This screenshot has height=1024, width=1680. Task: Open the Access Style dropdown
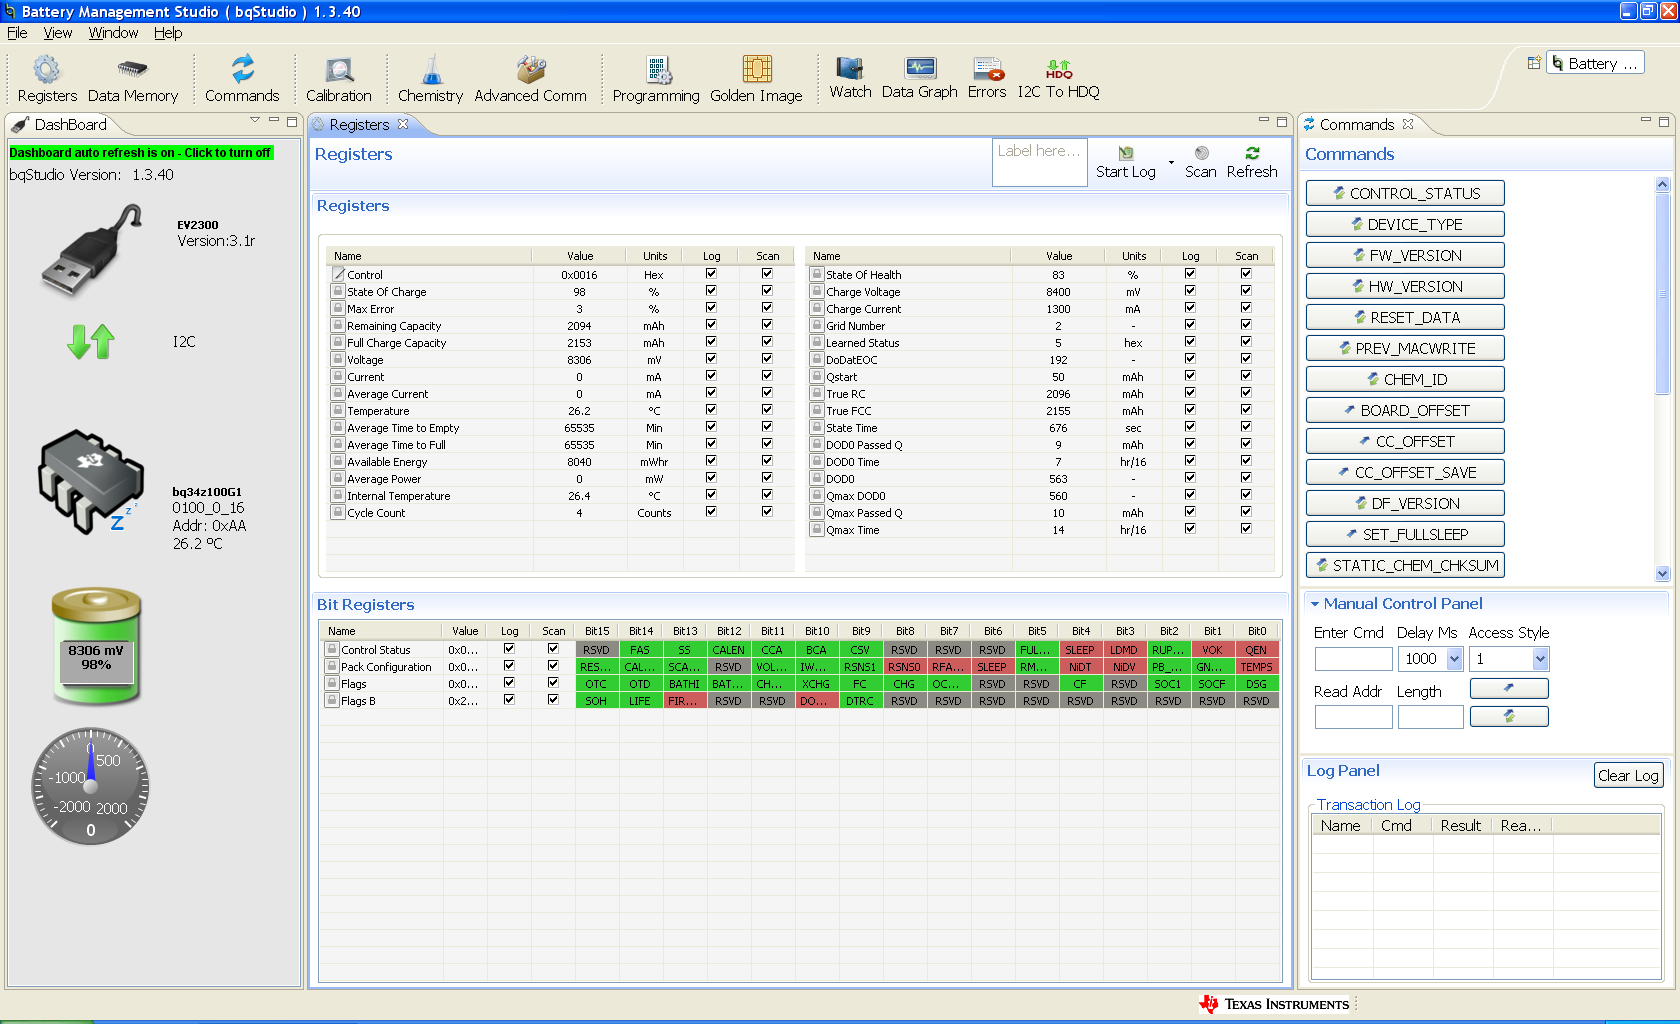click(x=1540, y=659)
